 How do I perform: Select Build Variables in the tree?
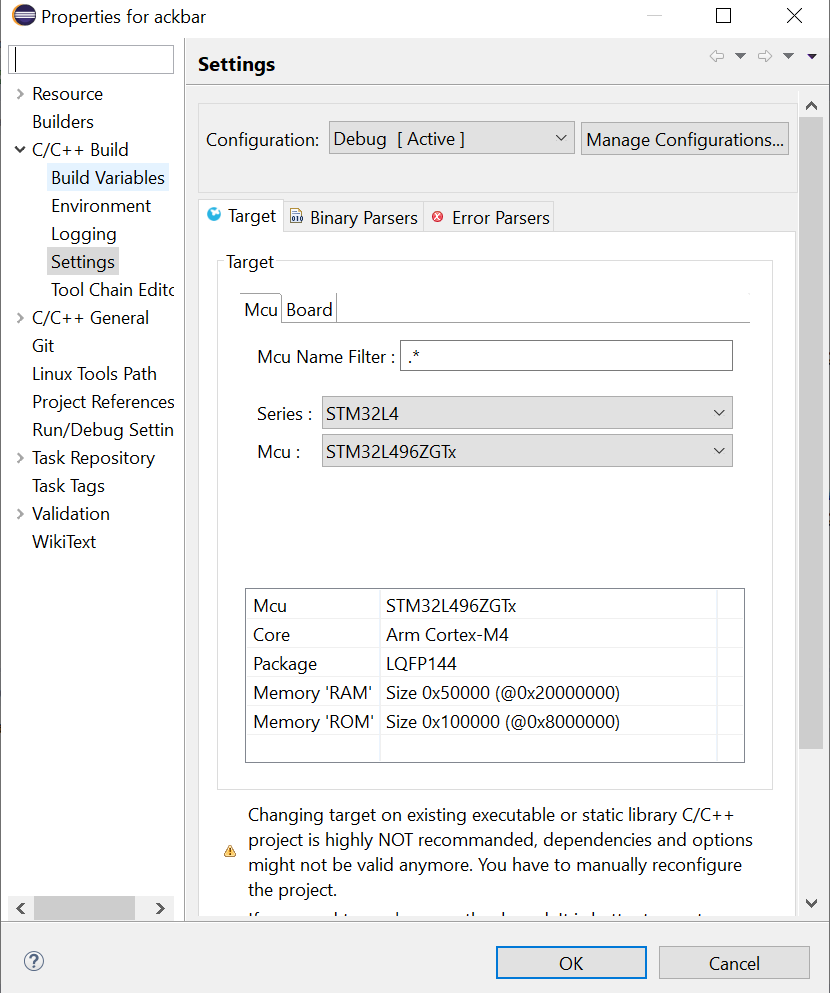click(x=108, y=178)
